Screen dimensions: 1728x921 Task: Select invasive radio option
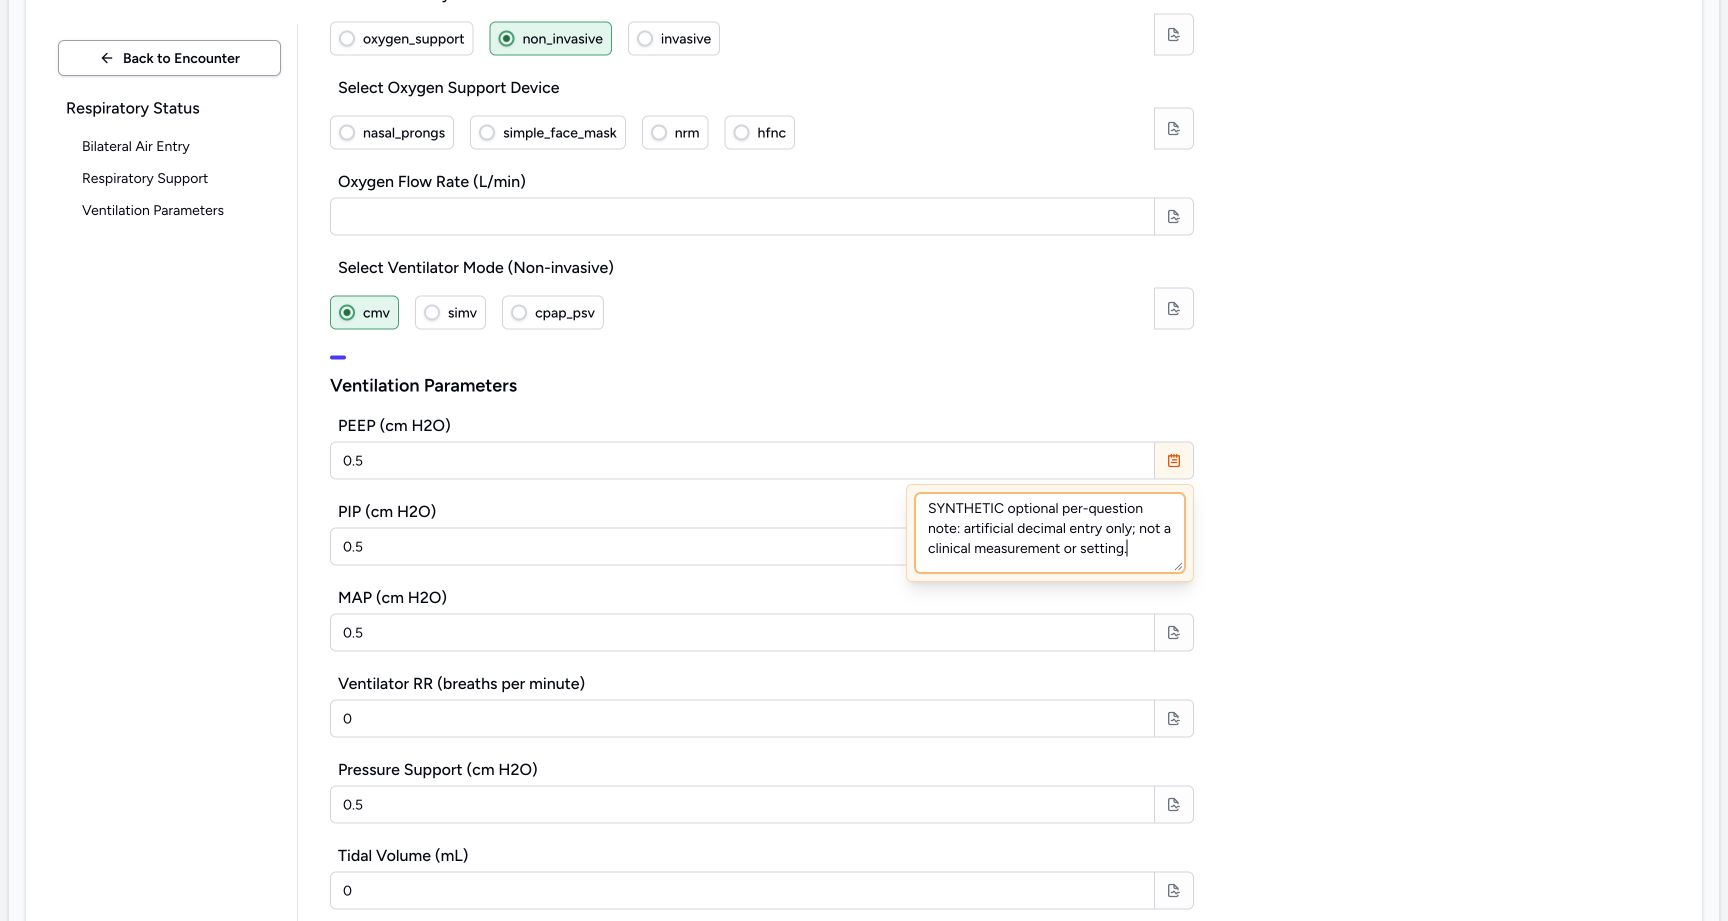(673, 39)
